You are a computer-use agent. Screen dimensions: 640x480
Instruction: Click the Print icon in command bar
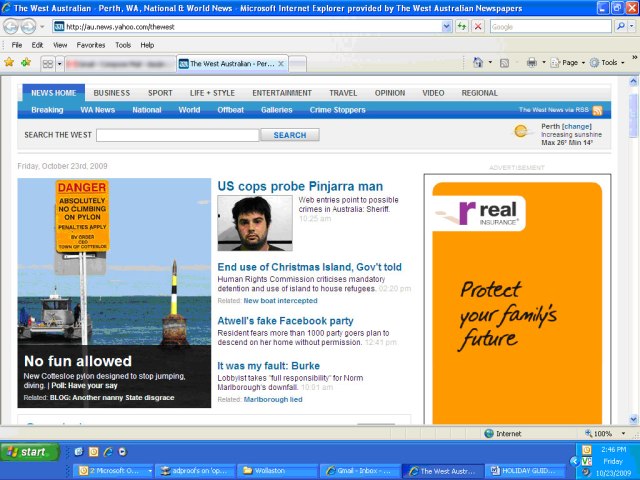coord(531,62)
